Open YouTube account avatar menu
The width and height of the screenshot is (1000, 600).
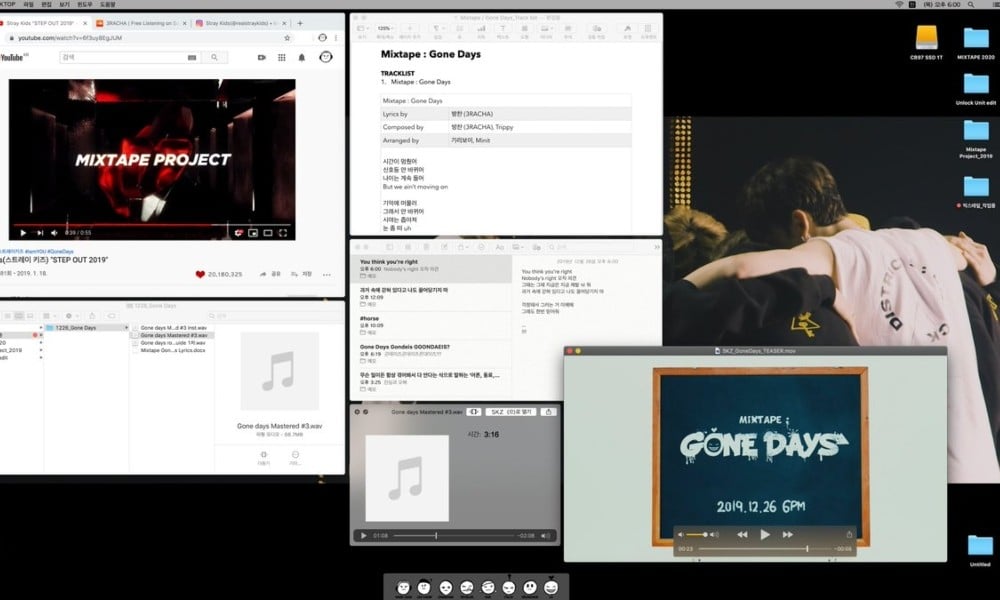tap(326, 57)
